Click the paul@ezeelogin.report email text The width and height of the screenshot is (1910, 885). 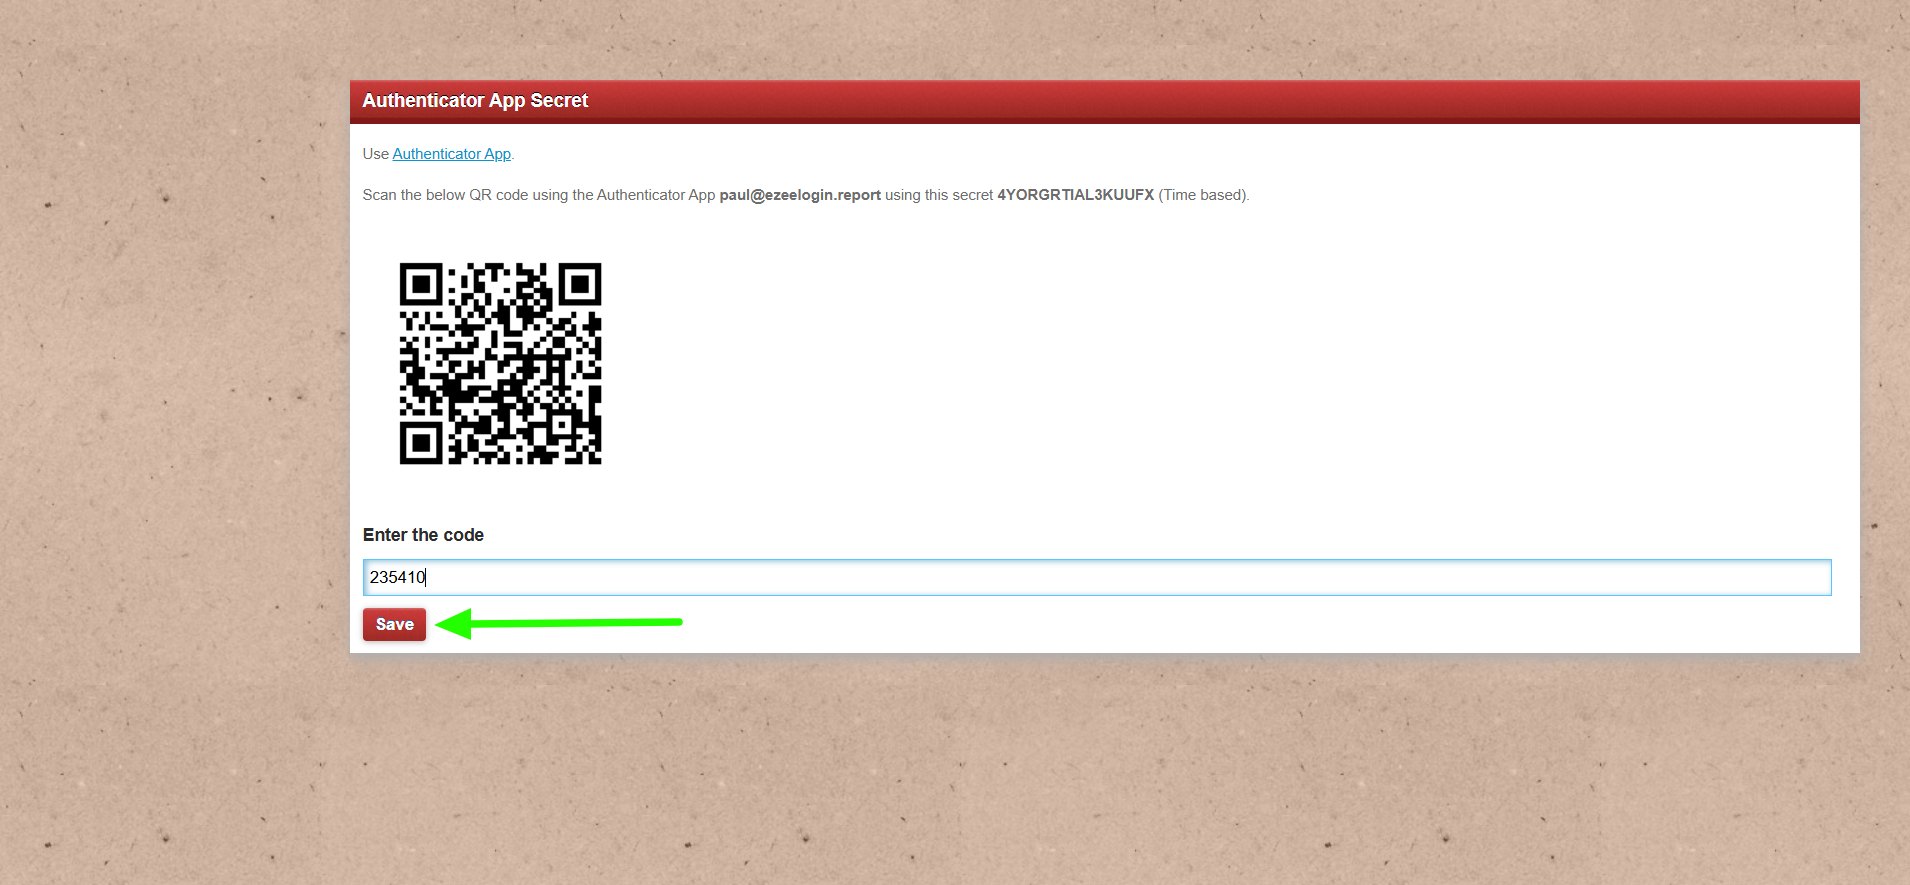point(800,195)
